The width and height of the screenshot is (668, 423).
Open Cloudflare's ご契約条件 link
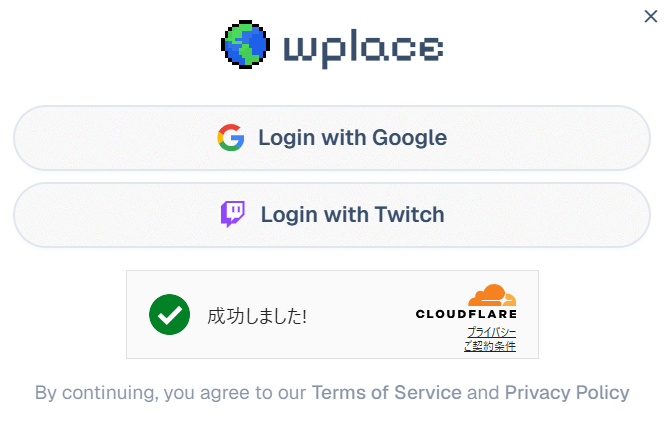pos(489,346)
